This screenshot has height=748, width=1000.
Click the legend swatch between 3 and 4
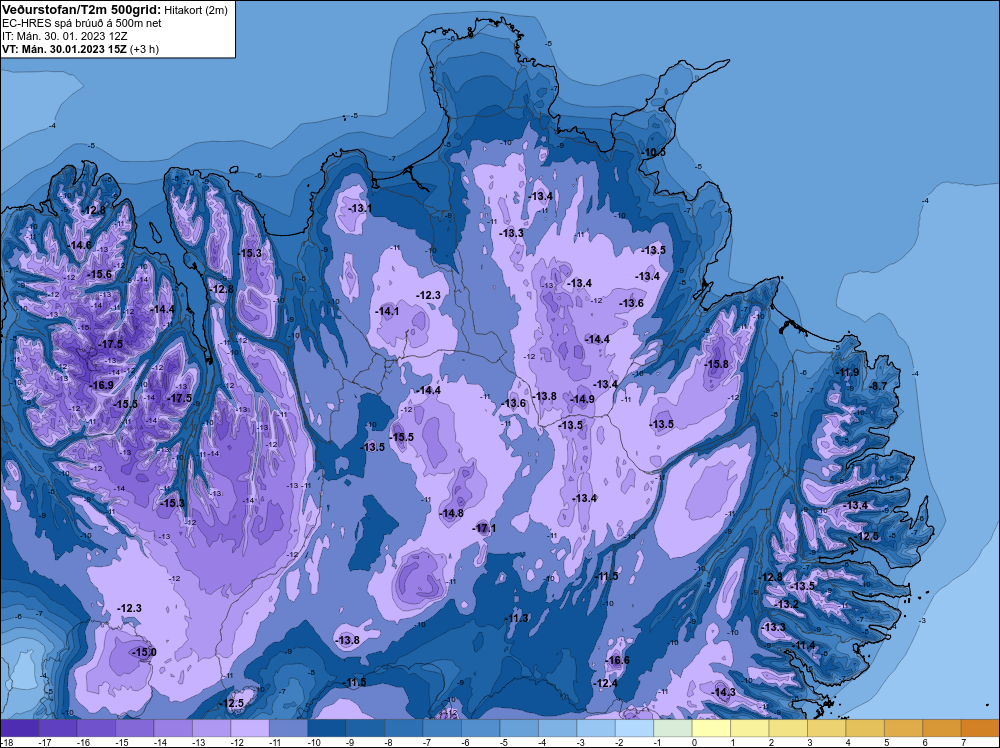tap(827, 728)
